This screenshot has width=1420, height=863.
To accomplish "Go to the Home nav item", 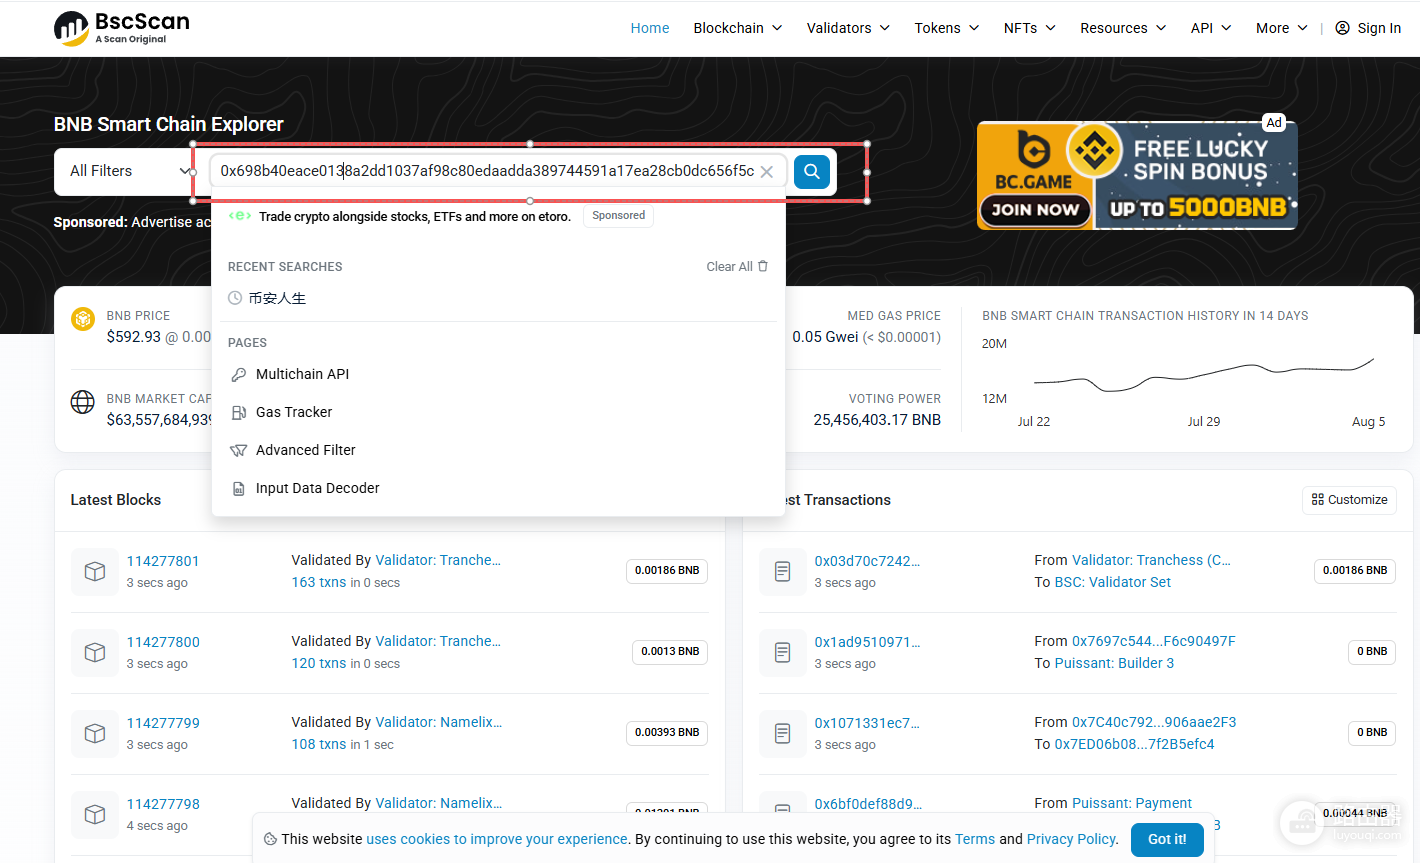I will point(650,28).
